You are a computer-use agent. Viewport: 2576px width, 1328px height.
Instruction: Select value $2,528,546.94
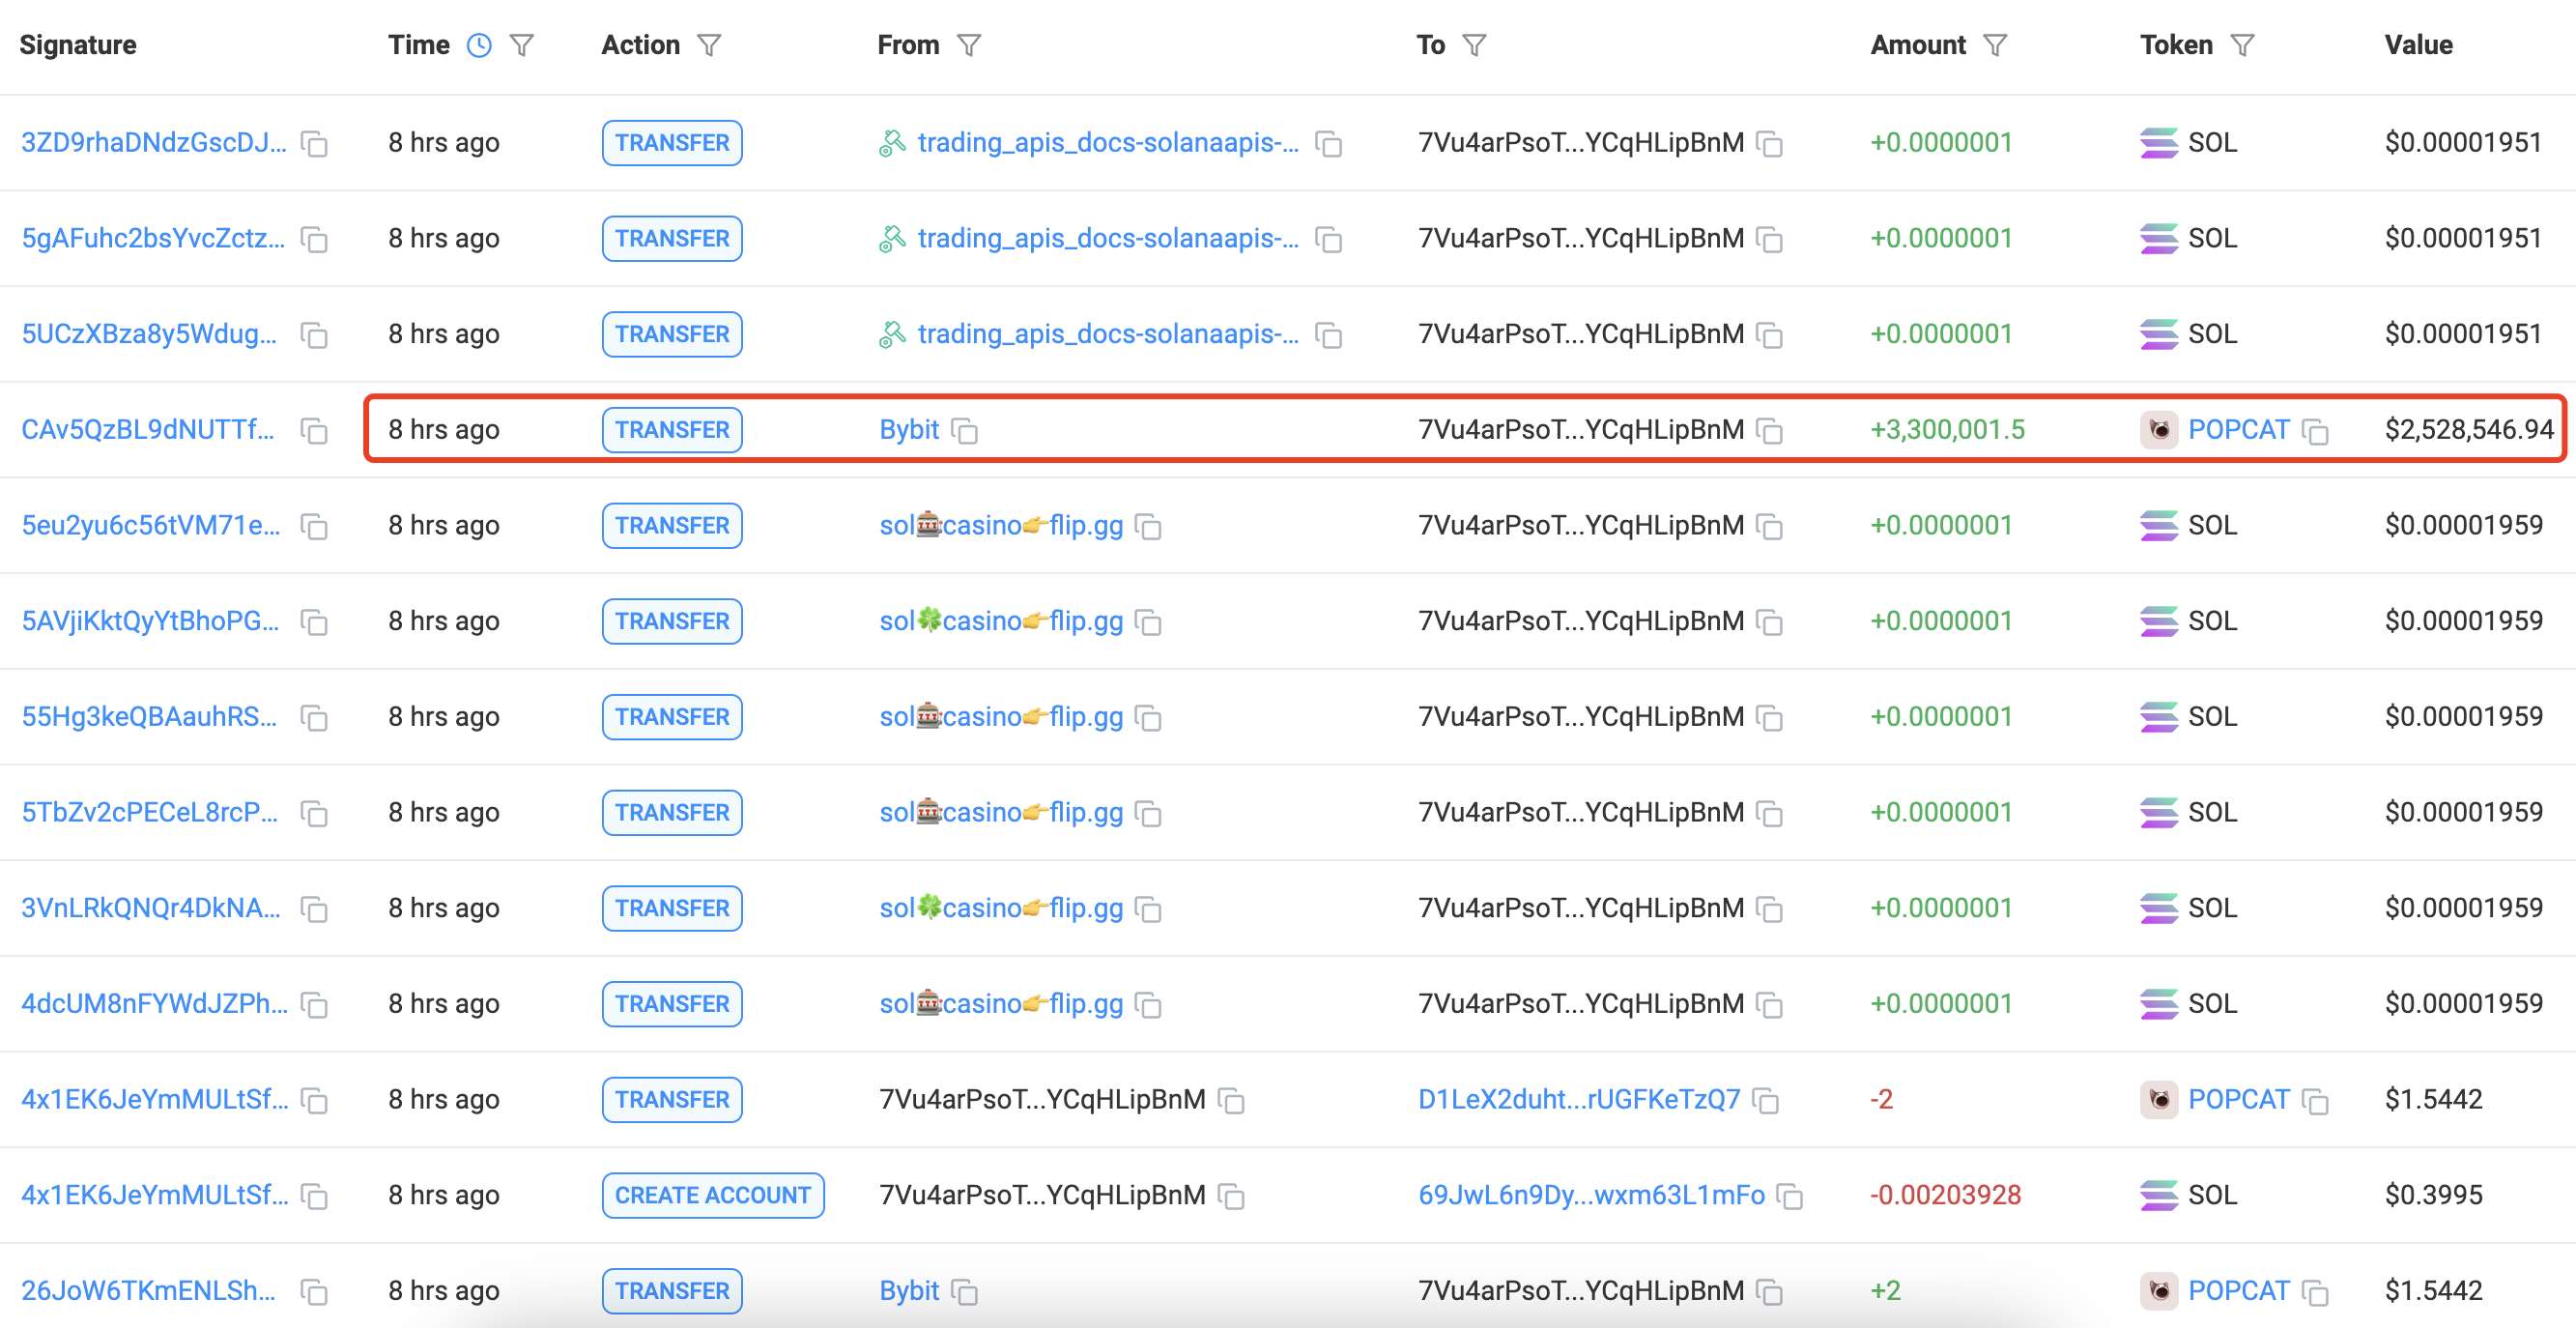click(2469, 430)
